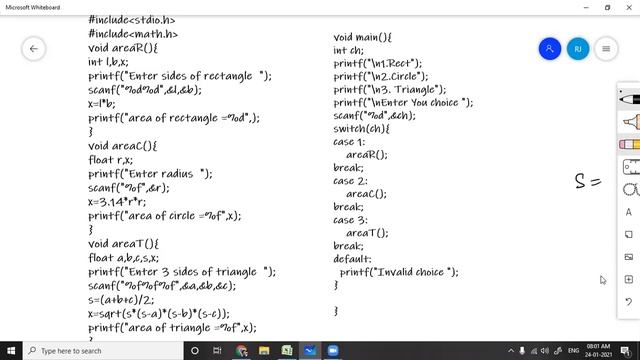Select the ruler tool
The height and width of the screenshot is (360, 640).
pos(631,167)
